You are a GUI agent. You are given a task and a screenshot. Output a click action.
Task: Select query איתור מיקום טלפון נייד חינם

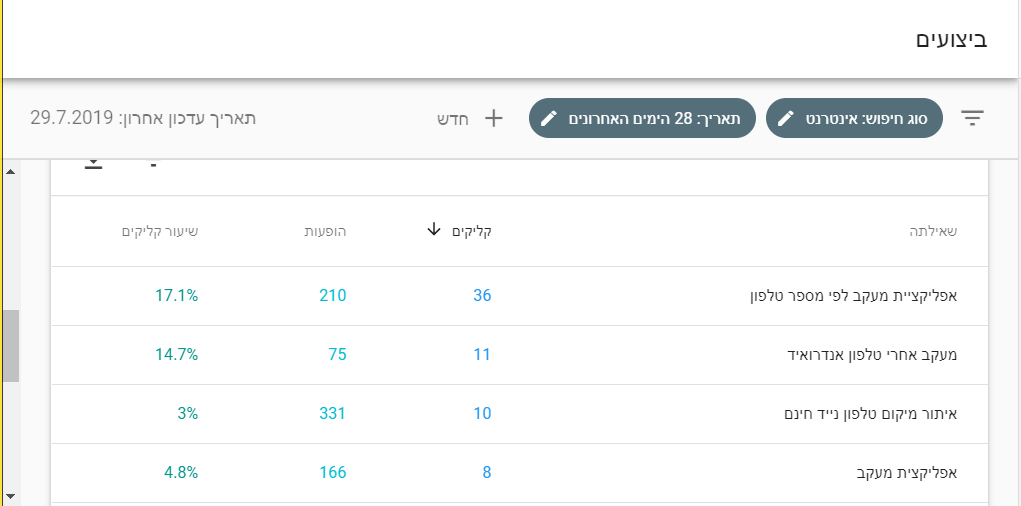click(871, 414)
